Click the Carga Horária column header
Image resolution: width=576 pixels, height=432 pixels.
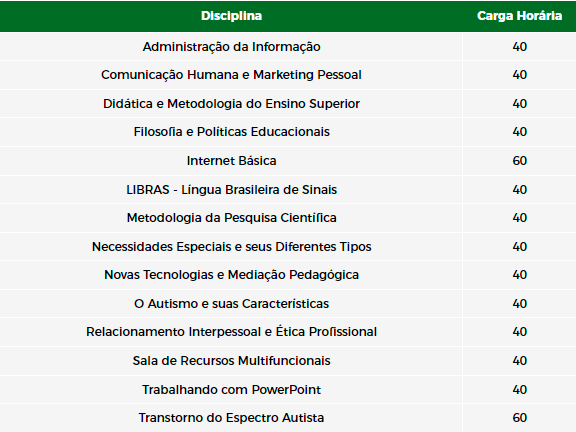click(519, 16)
